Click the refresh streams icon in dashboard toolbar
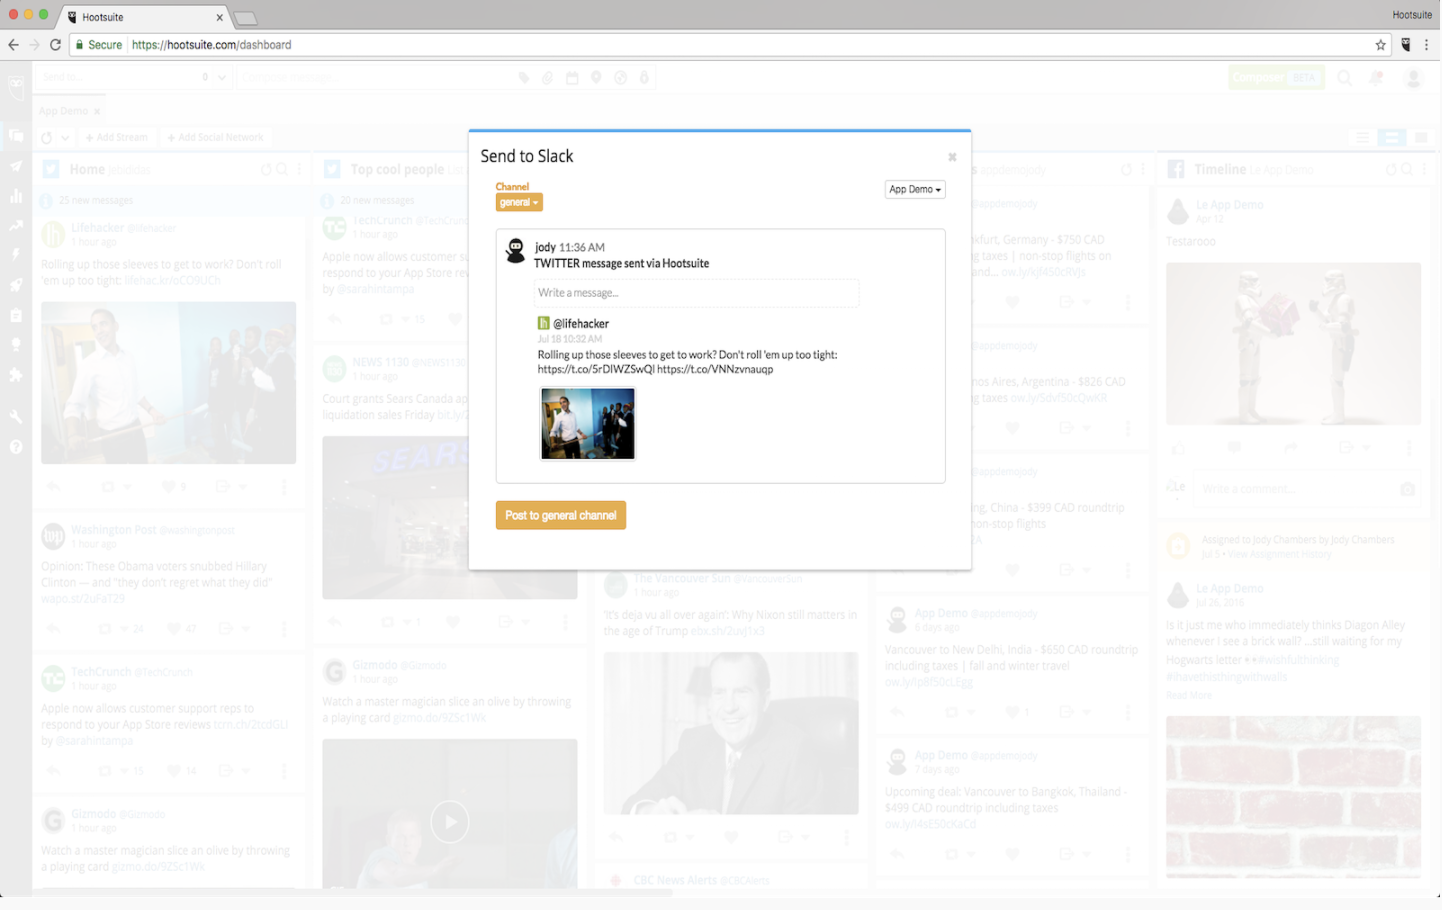Viewport: 1442px width, 910px height. click(46, 138)
